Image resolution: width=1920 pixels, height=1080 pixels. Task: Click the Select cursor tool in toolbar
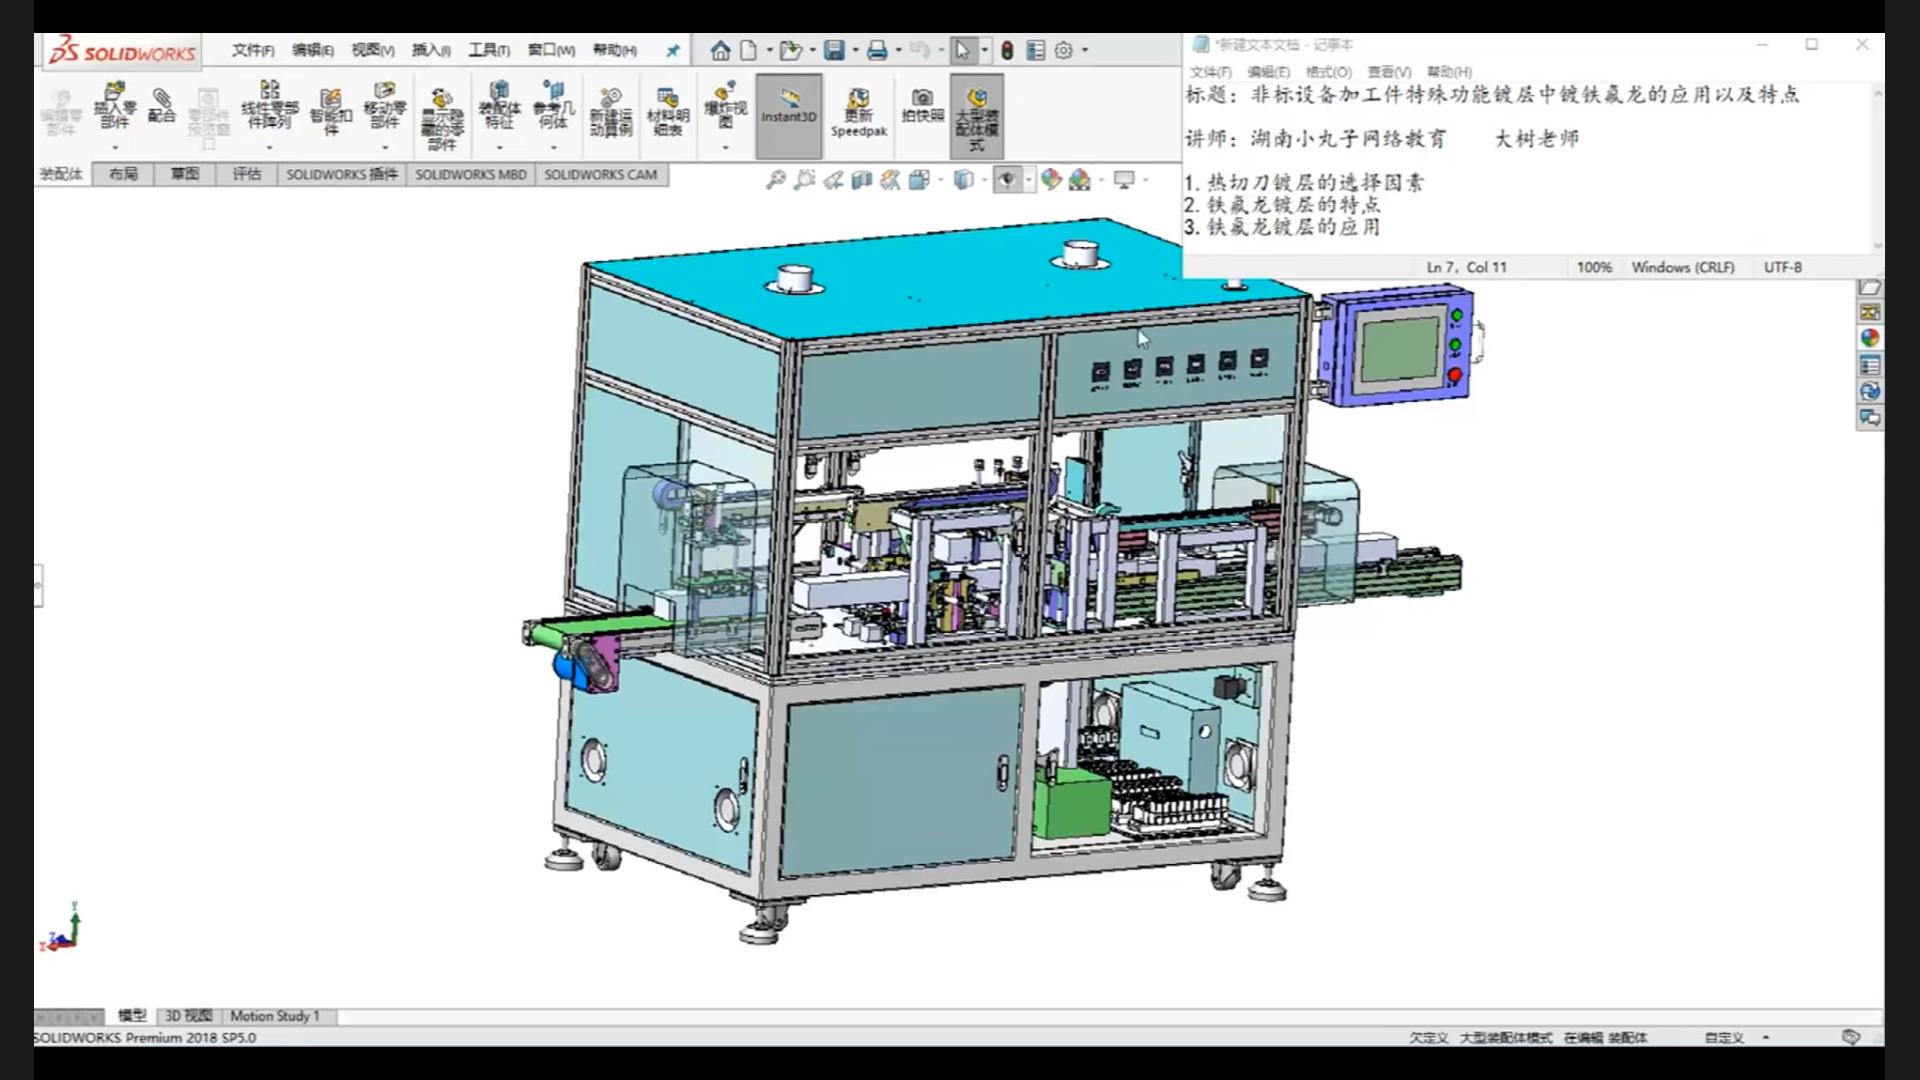[962, 50]
